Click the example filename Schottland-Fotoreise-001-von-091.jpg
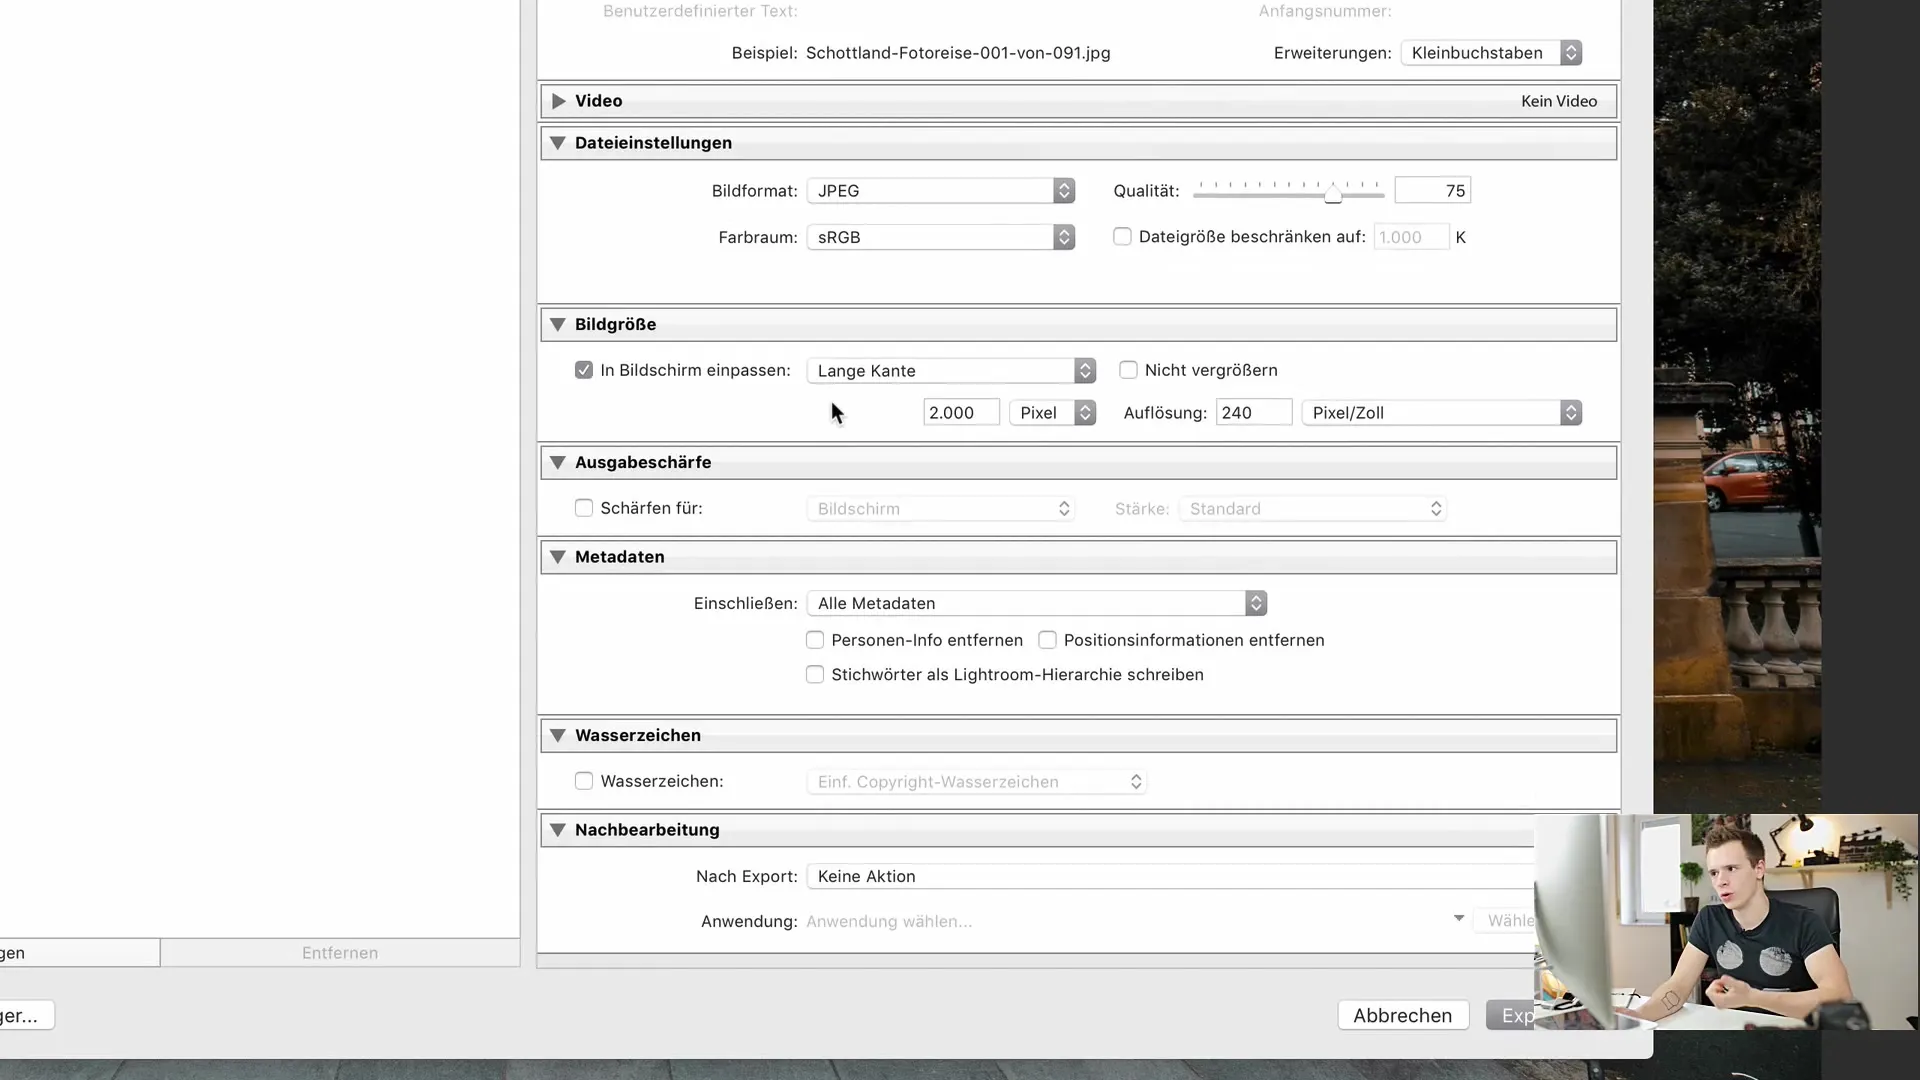 tap(958, 53)
